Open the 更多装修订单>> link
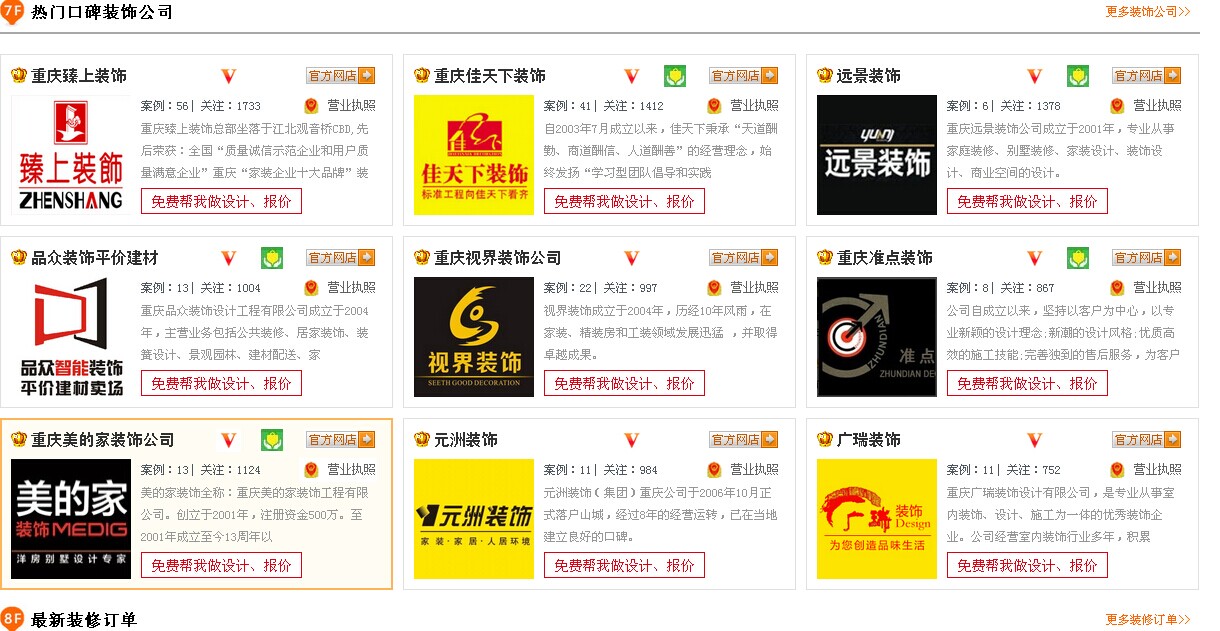 click(x=1148, y=620)
